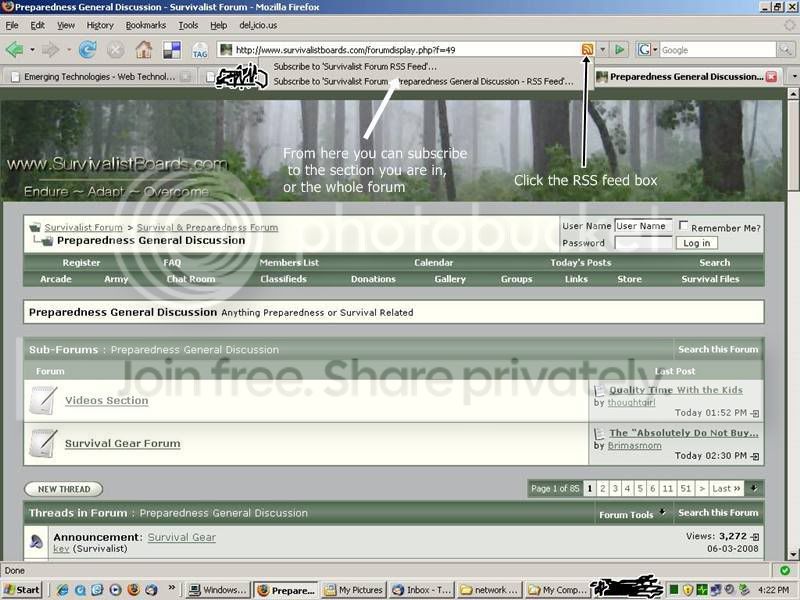Click the Stop loading icon
Image resolution: width=800 pixels, height=600 pixels.
coord(116,50)
